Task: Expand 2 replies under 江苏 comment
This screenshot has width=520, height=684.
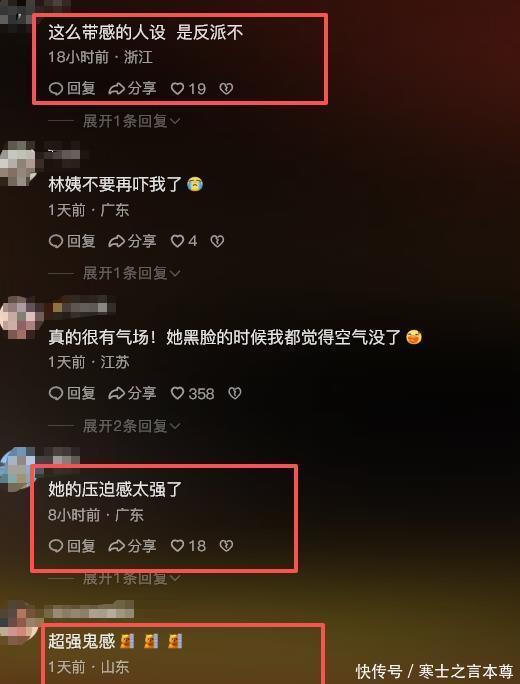Action: pyautogui.click(x=131, y=426)
